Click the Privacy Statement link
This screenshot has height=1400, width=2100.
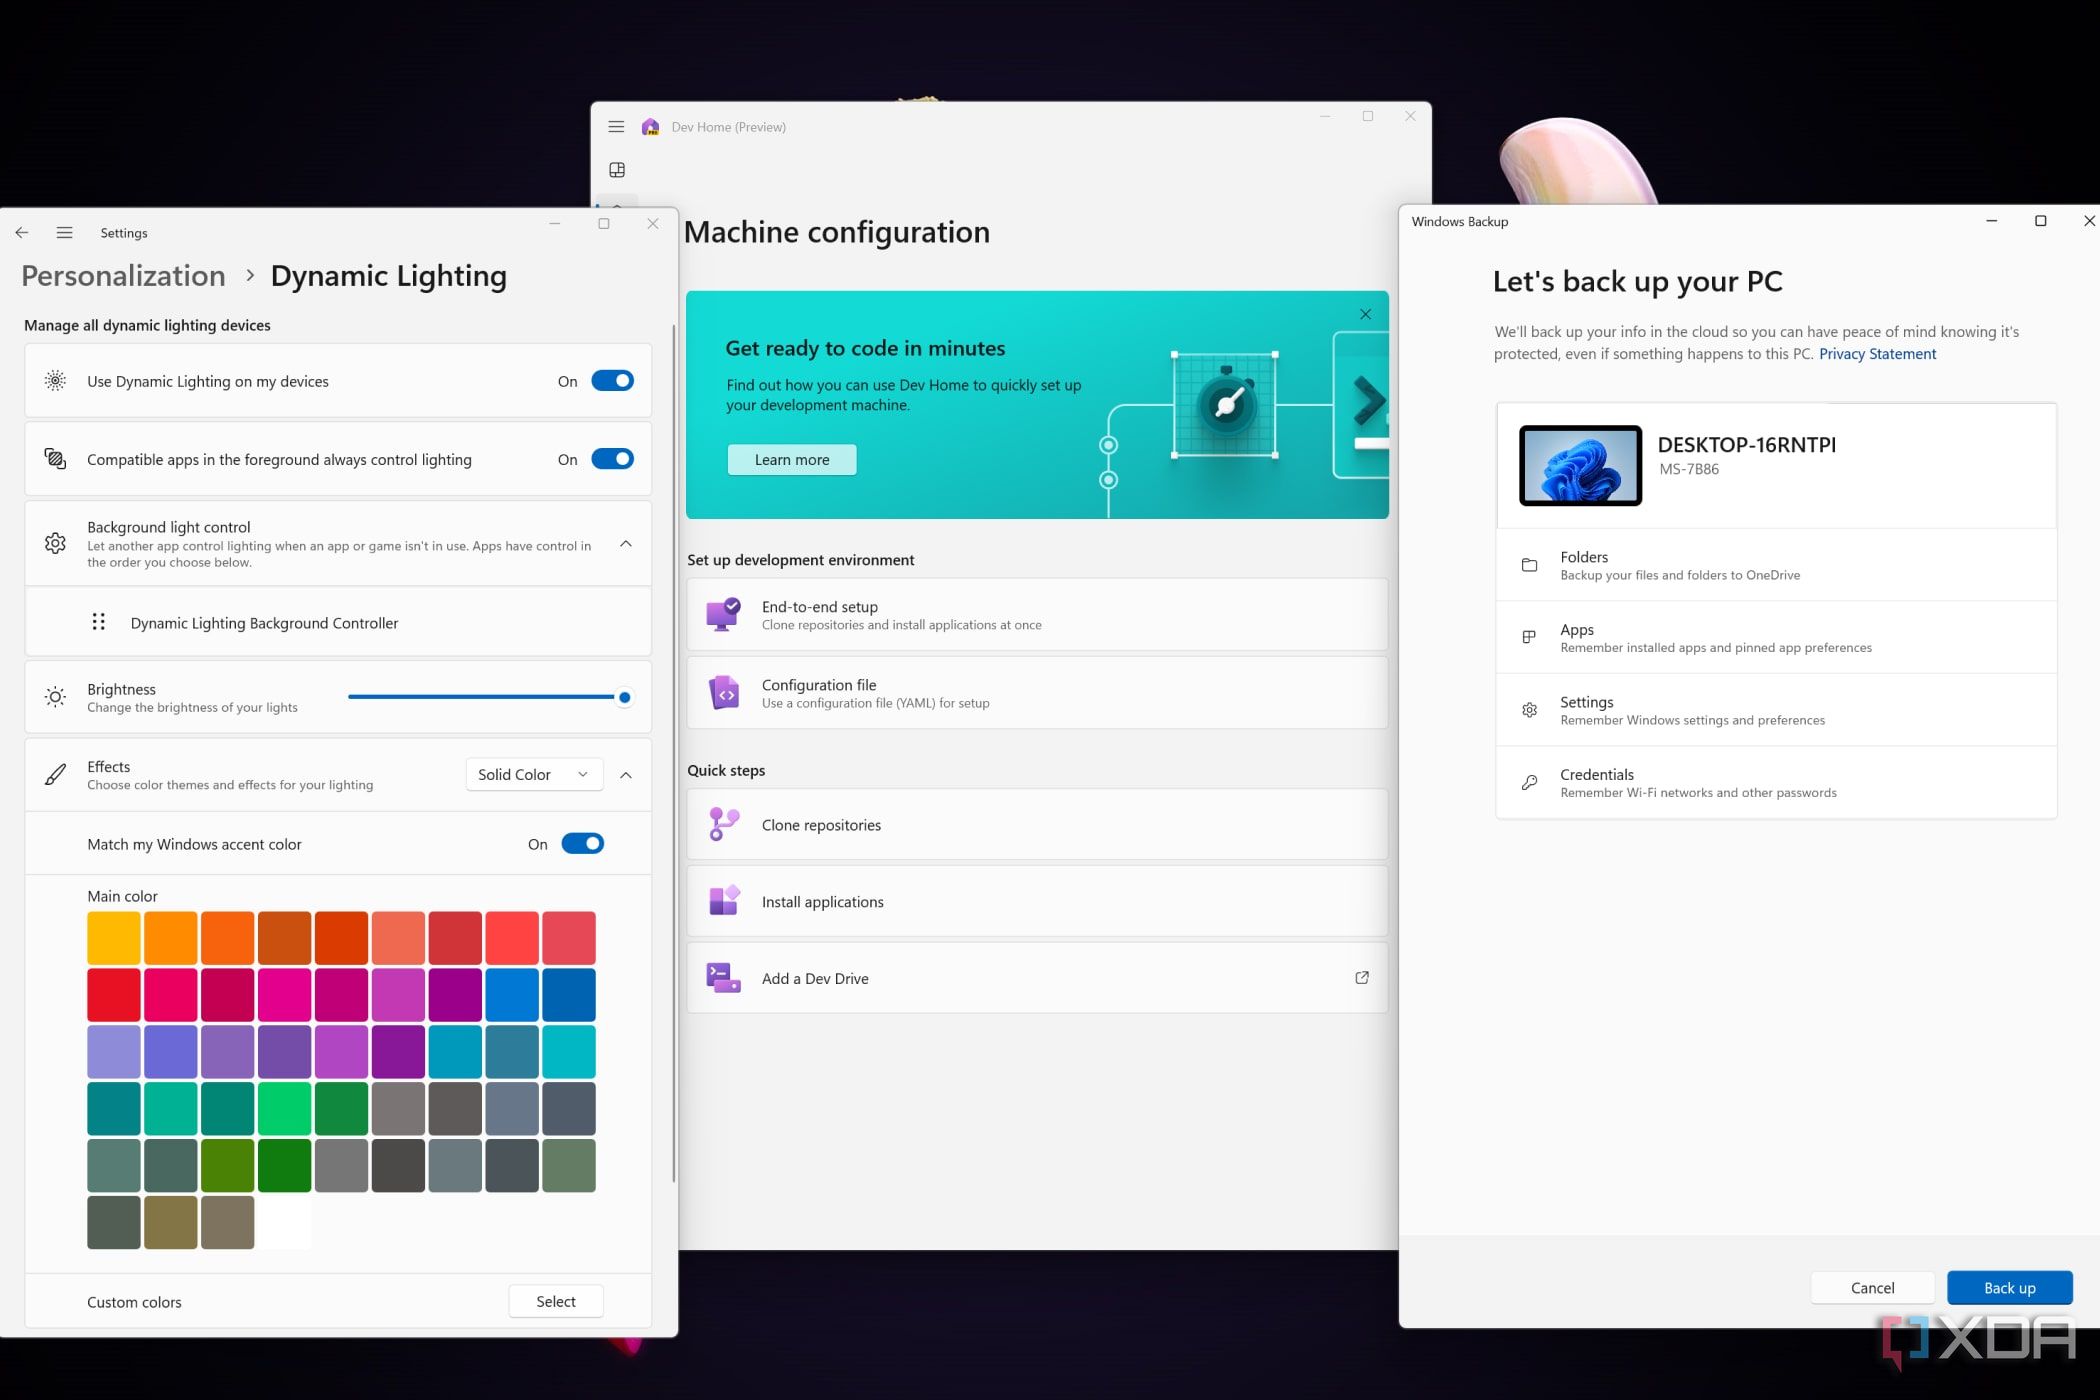point(1878,353)
